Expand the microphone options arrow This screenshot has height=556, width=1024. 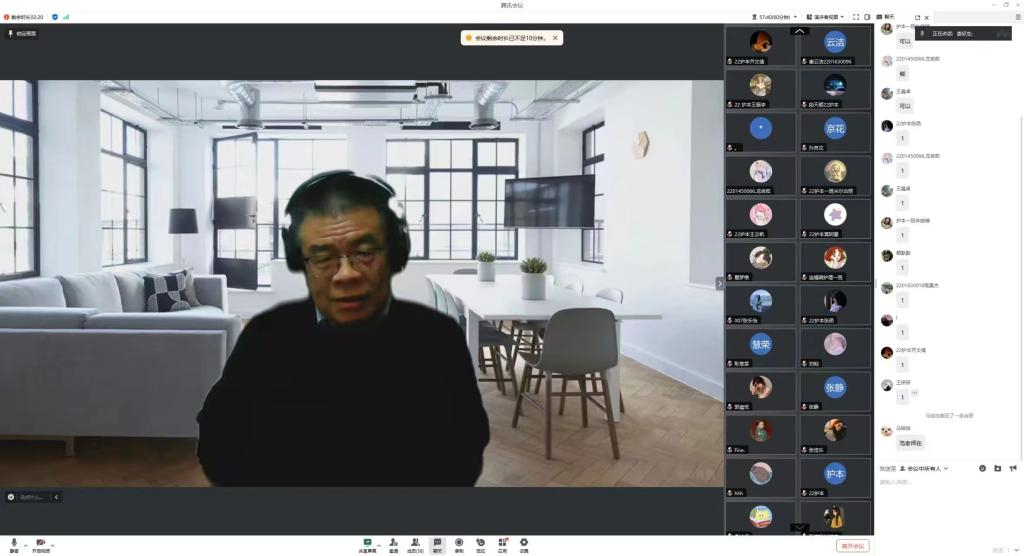[x=26, y=543]
